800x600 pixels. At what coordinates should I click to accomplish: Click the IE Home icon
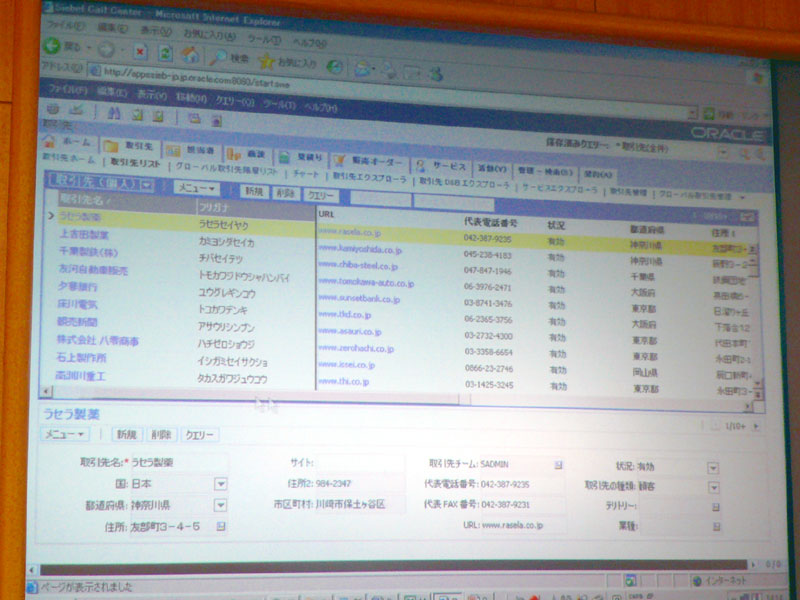[190, 54]
